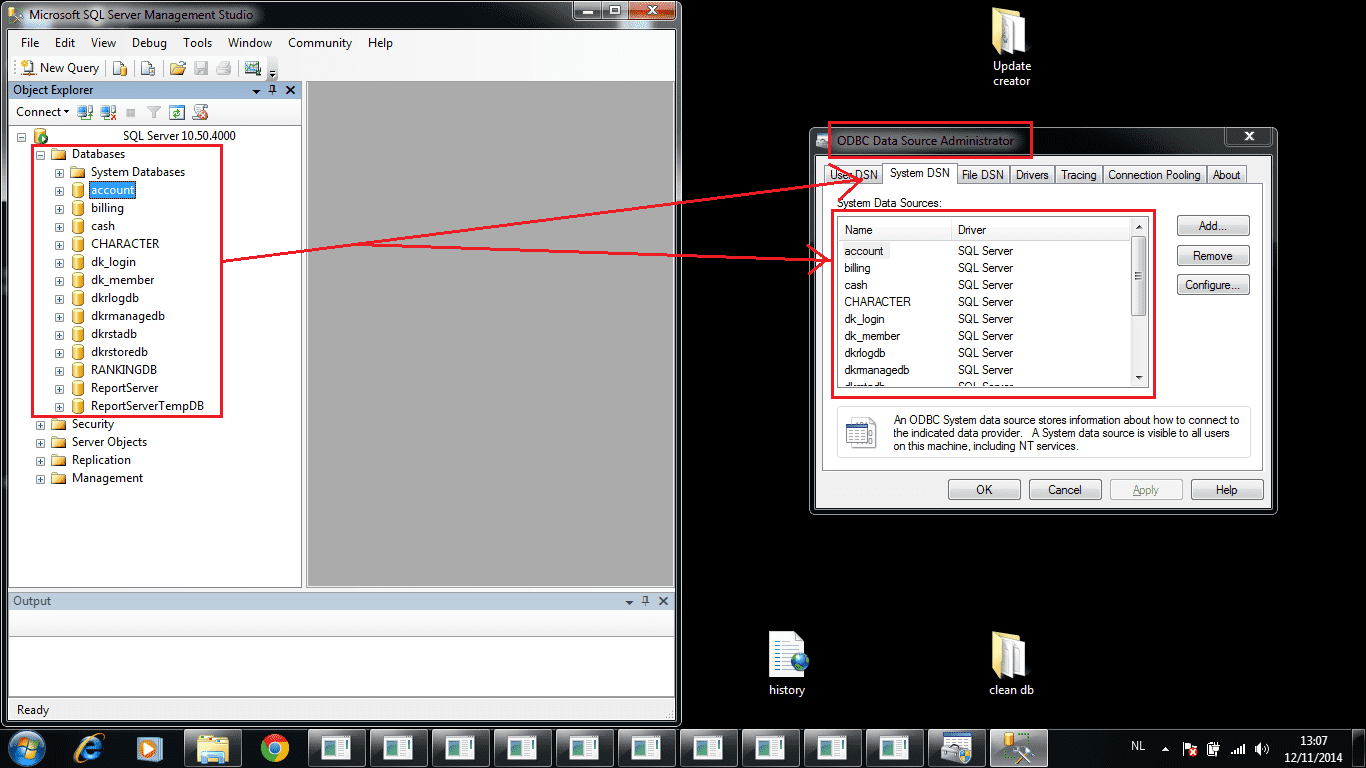Click the script error report icon in Object Explorer

tap(200, 112)
